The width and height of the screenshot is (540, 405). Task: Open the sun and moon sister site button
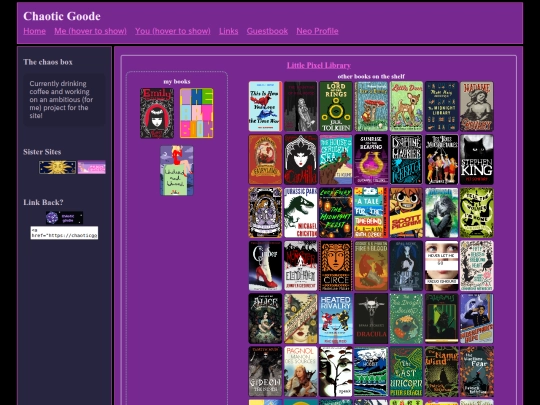[x=58, y=167]
